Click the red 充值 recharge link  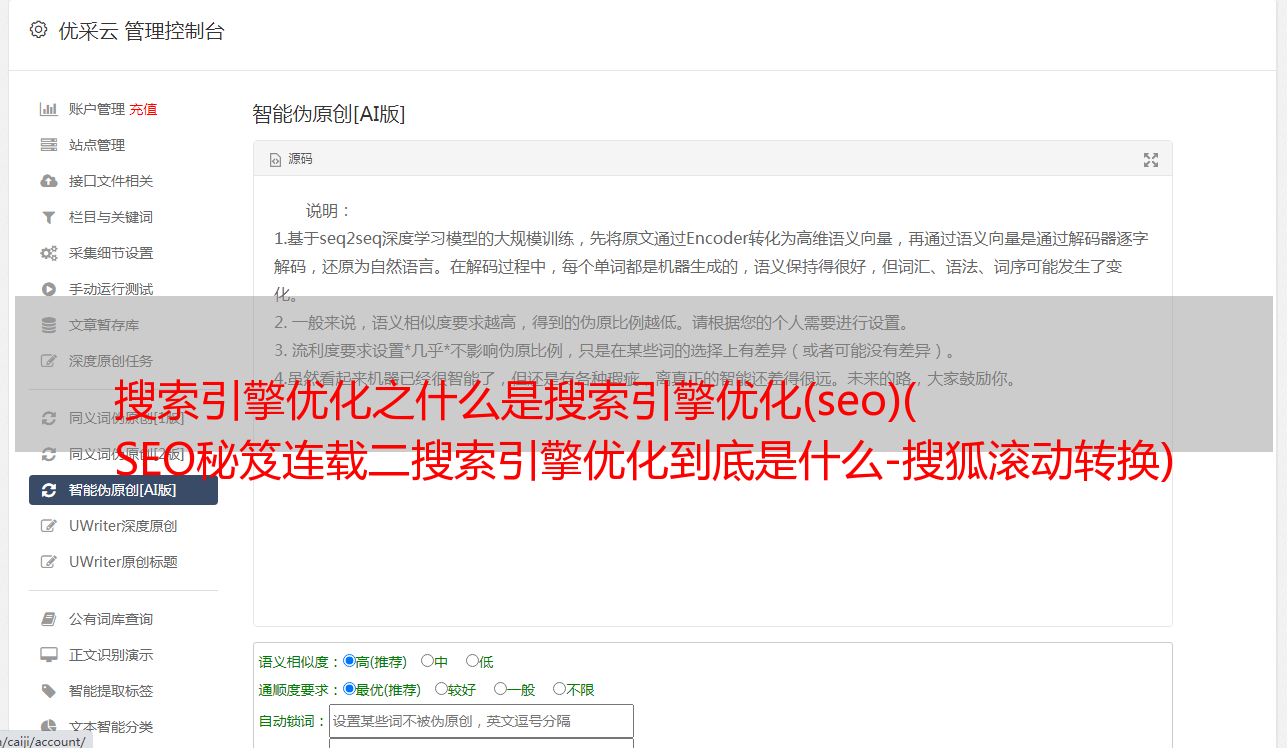pyautogui.click(x=143, y=109)
